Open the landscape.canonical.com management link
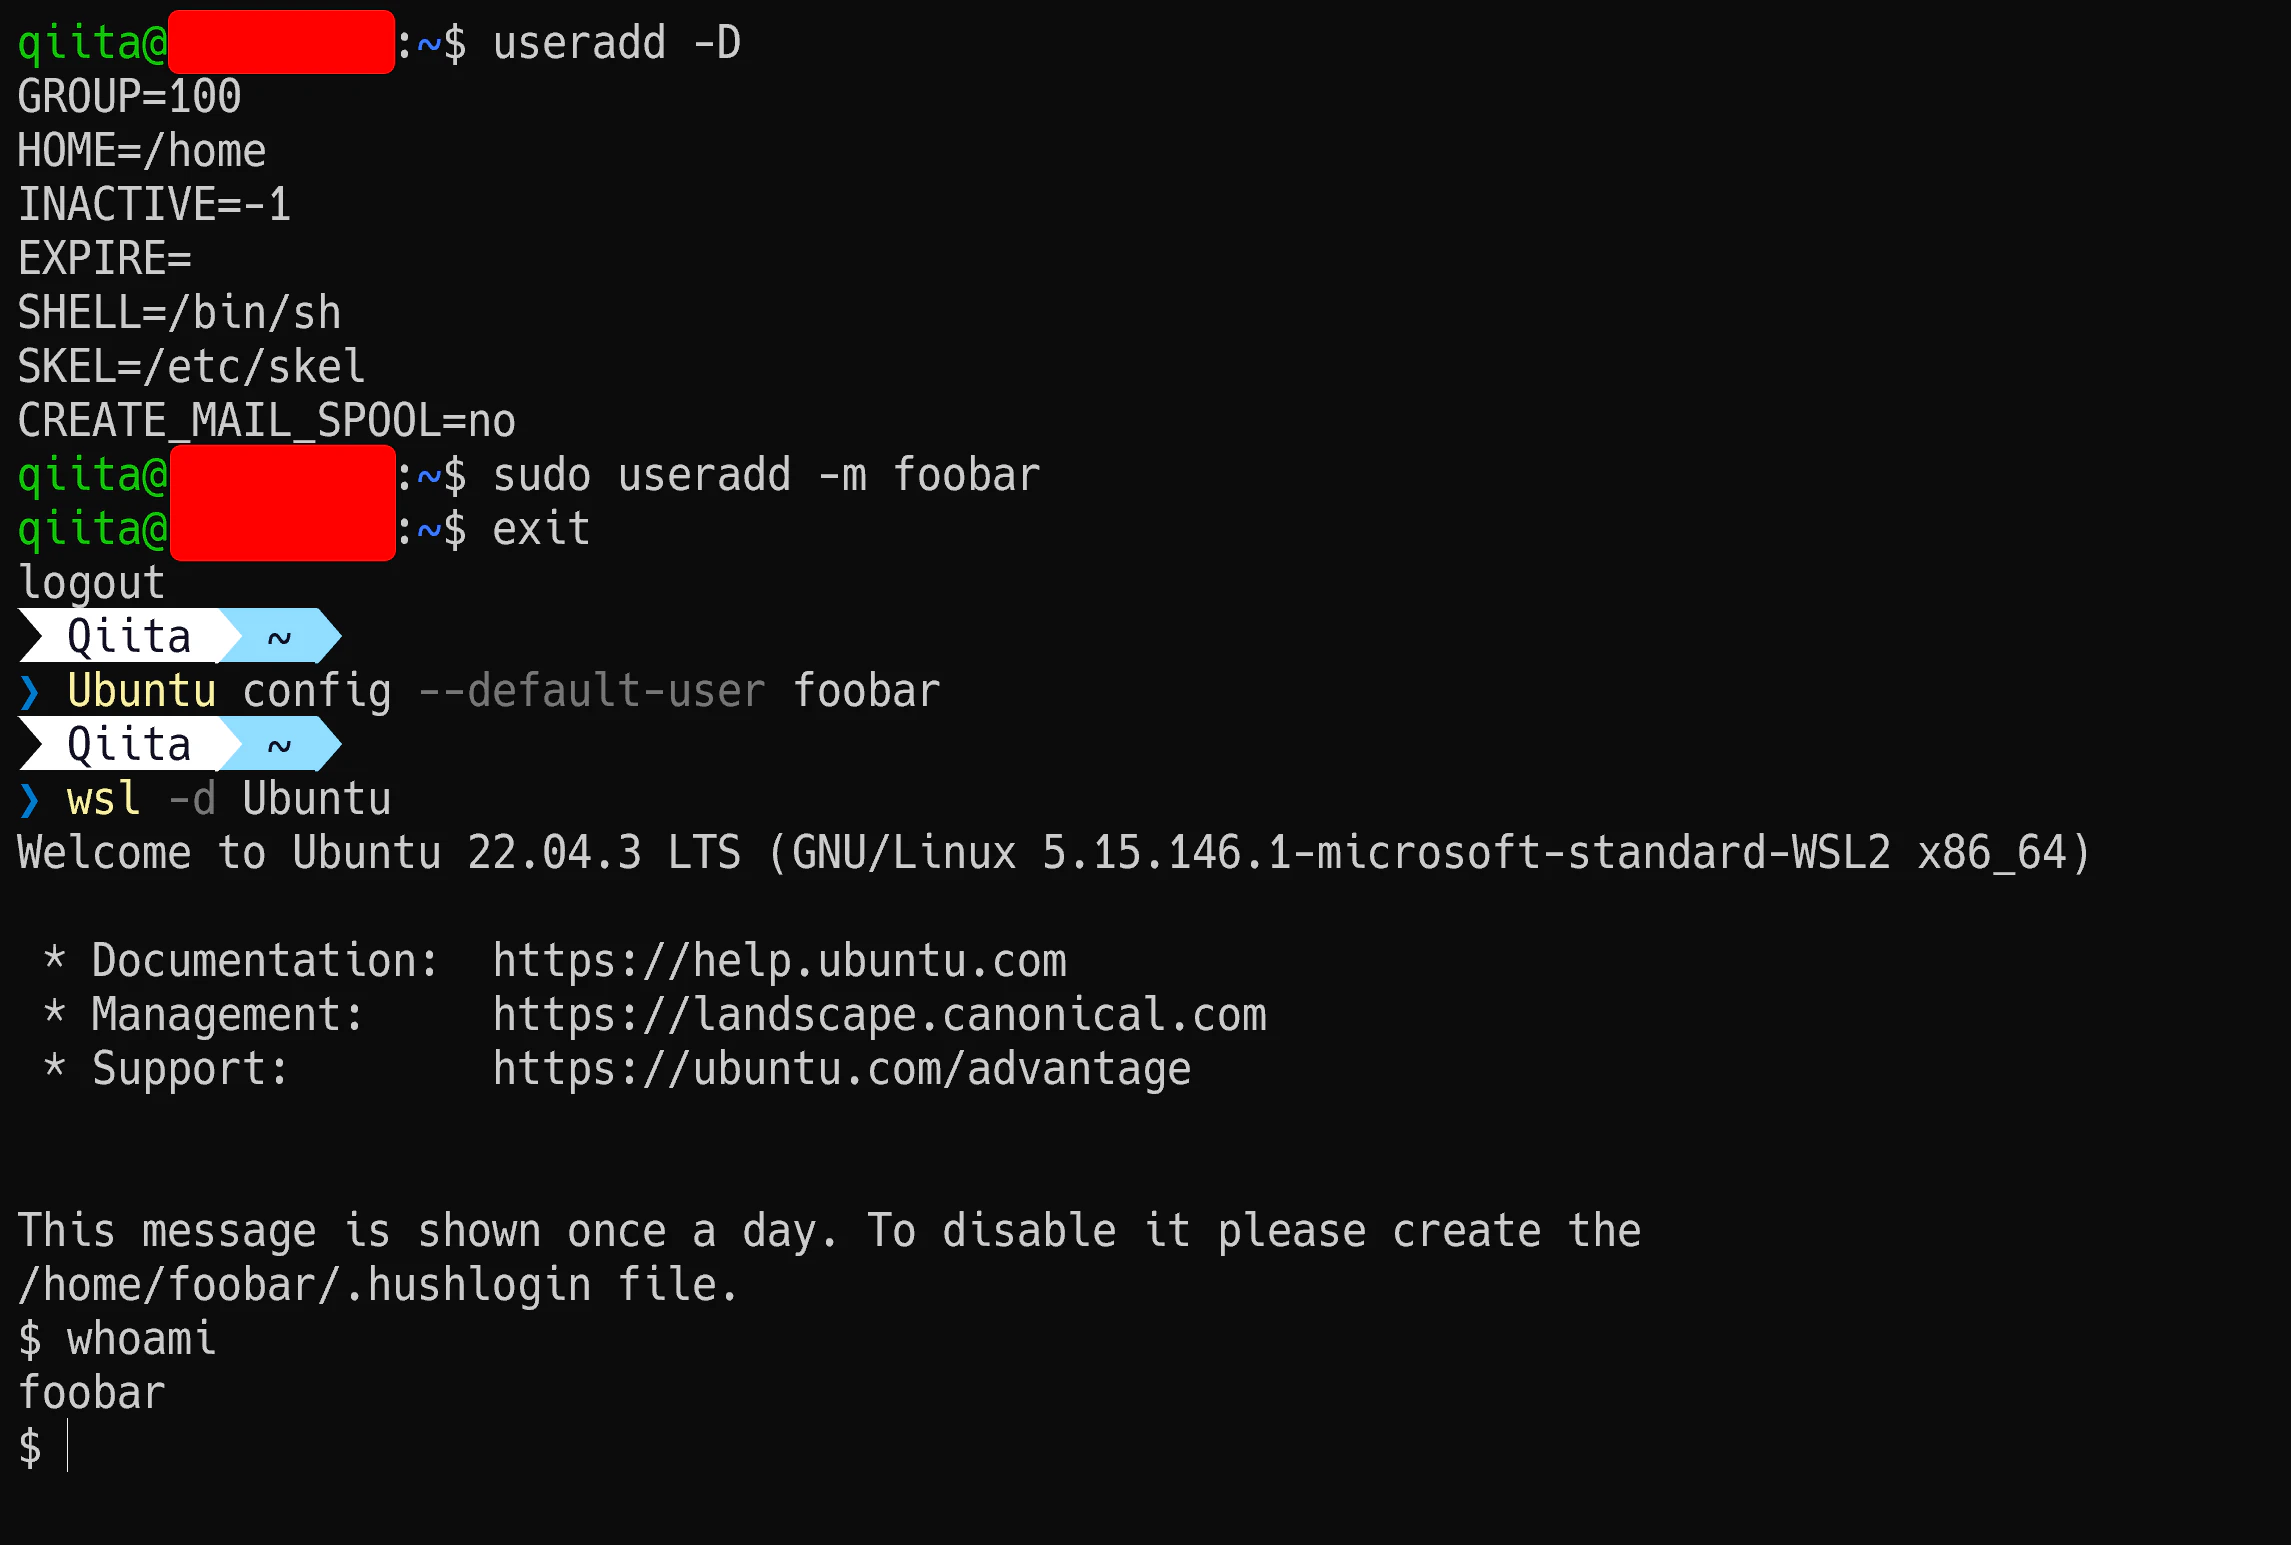The image size is (2291, 1545). coord(880,1016)
